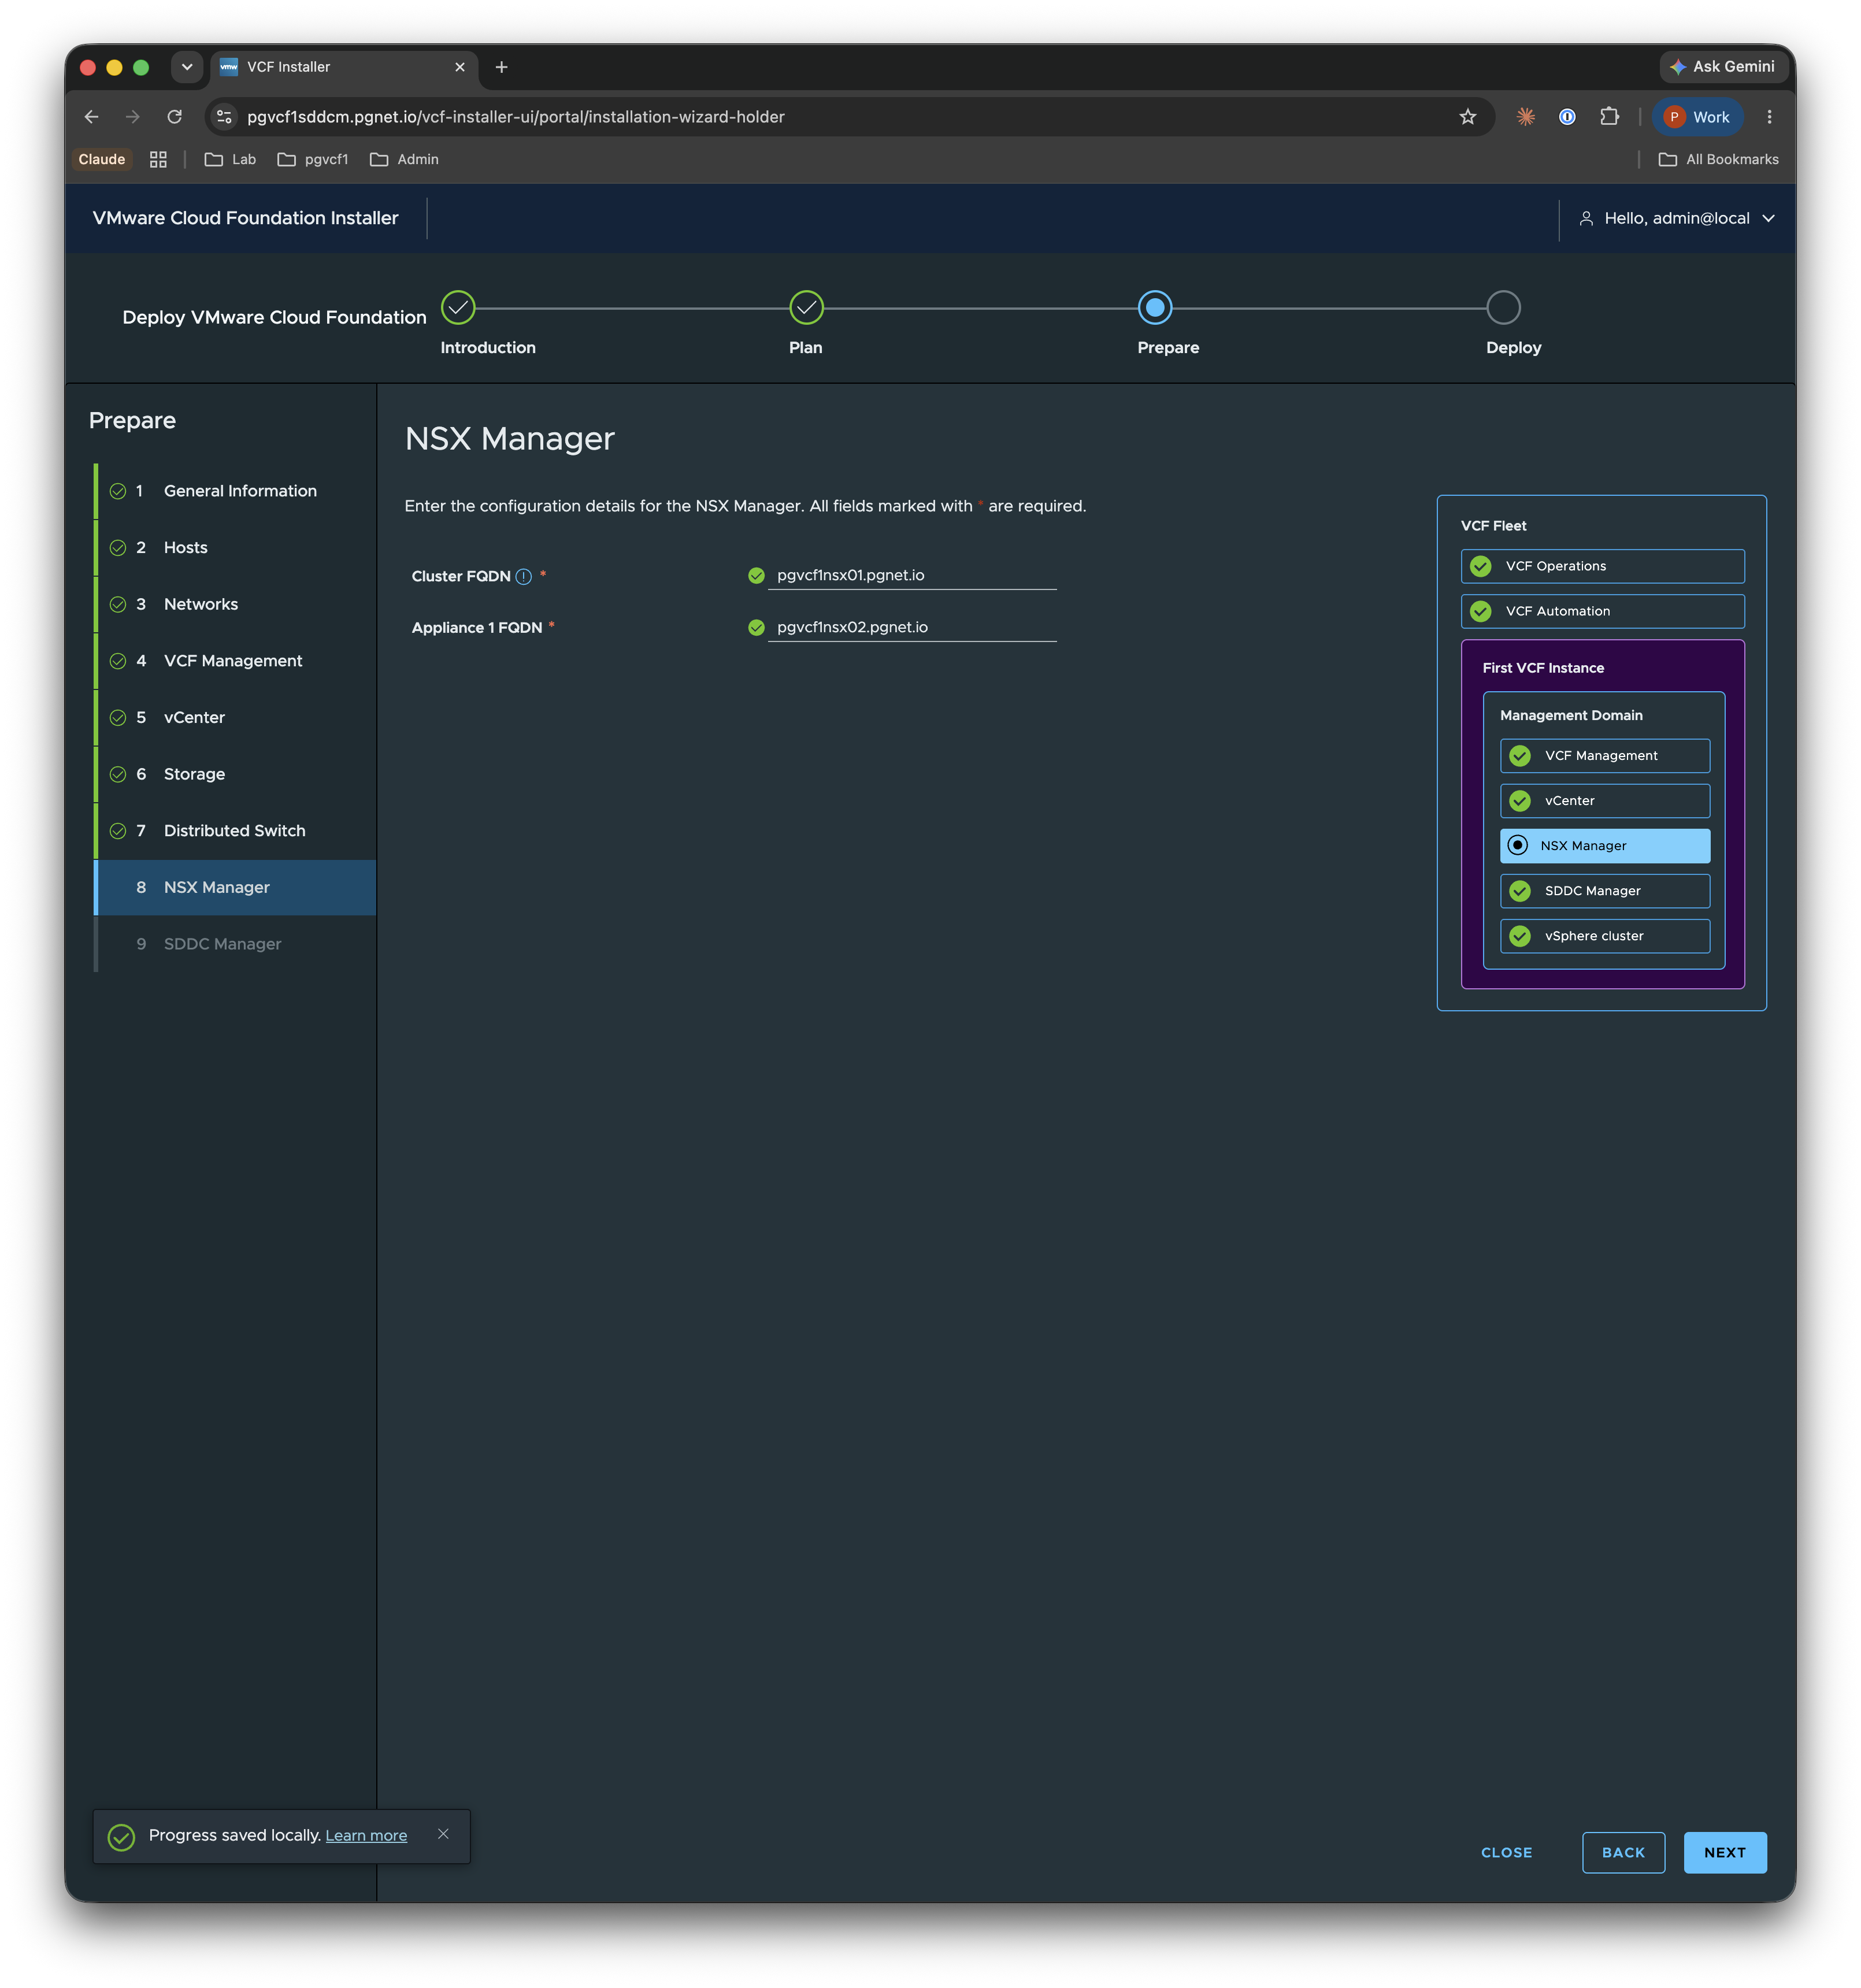Open step 4 VCF Management
Viewport: 1861px width, 1988px height.
tap(236, 661)
